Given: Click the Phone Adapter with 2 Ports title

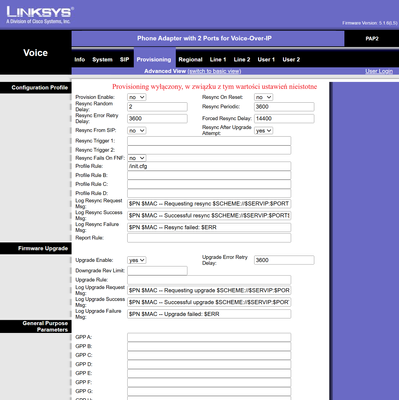Looking at the screenshot, I should point(204,38).
